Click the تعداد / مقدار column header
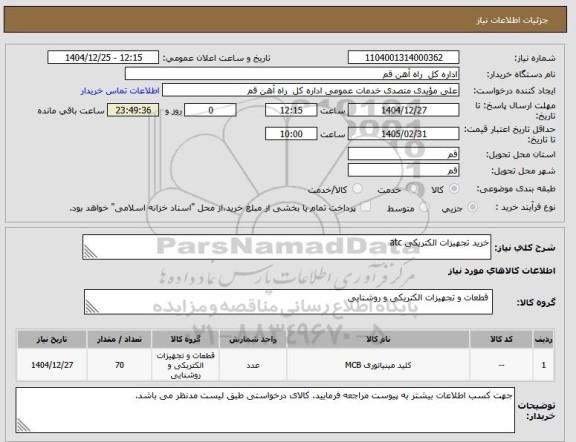Viewport: 576px width, 442px height. pos(119,339)
